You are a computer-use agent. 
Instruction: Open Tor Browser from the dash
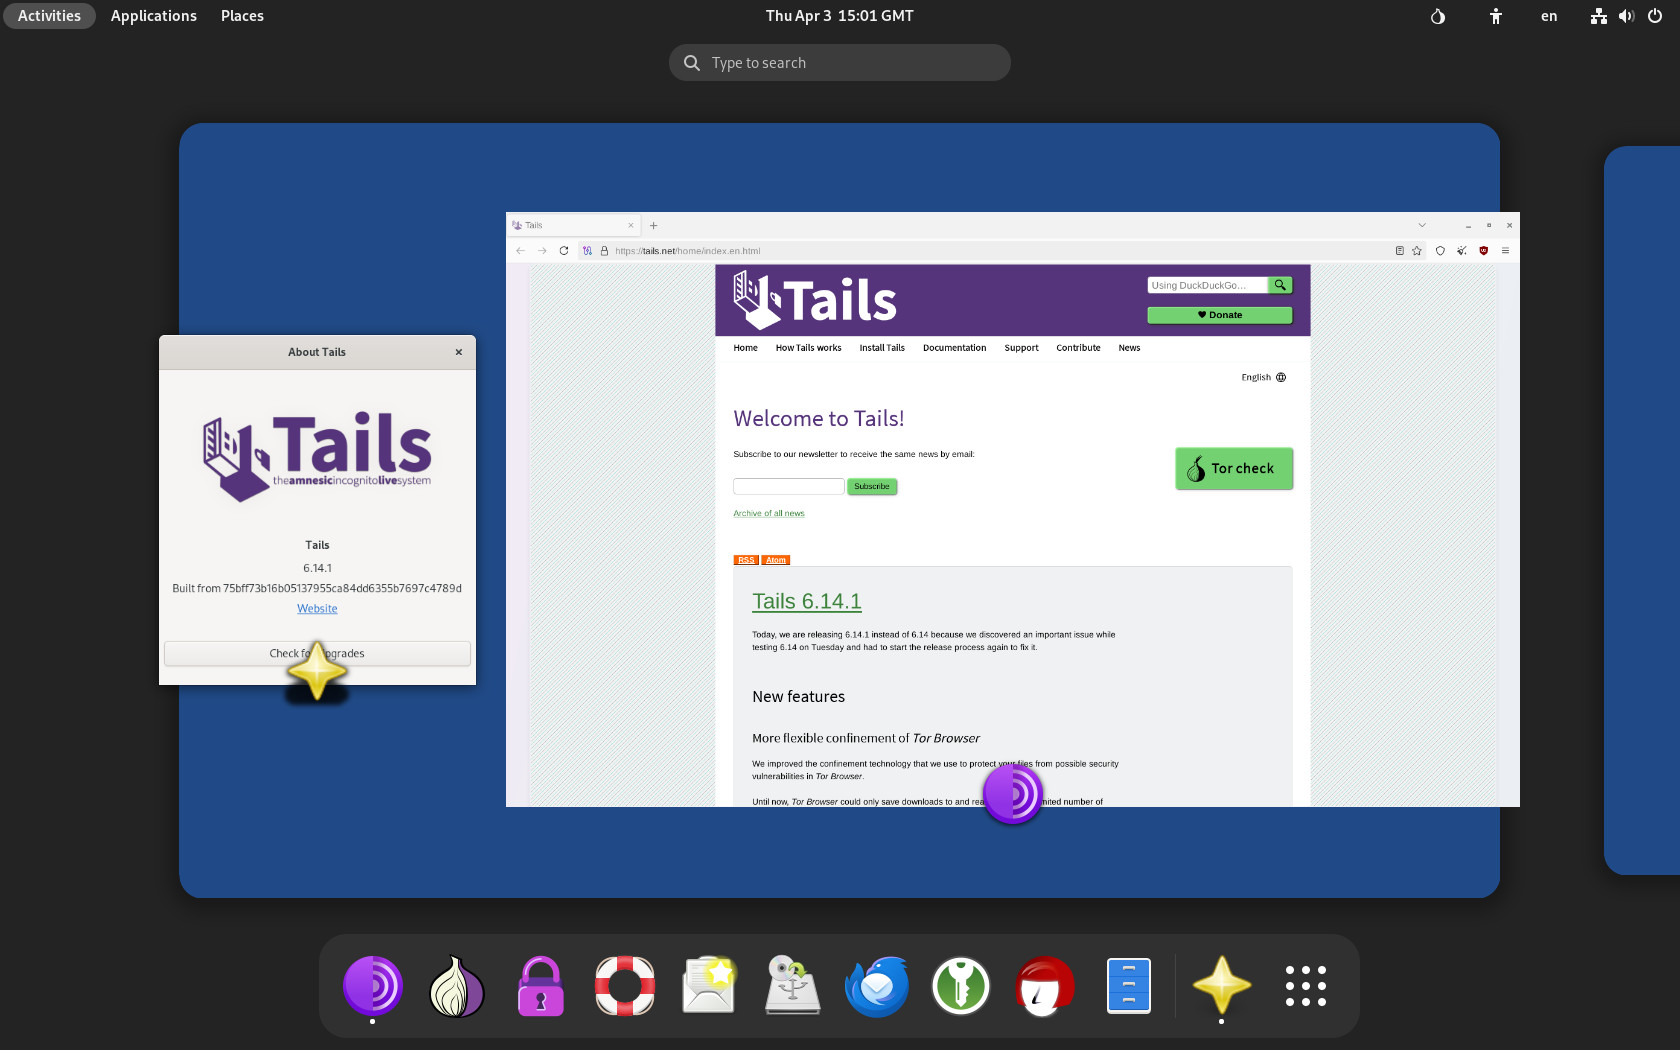pos(373,986)
